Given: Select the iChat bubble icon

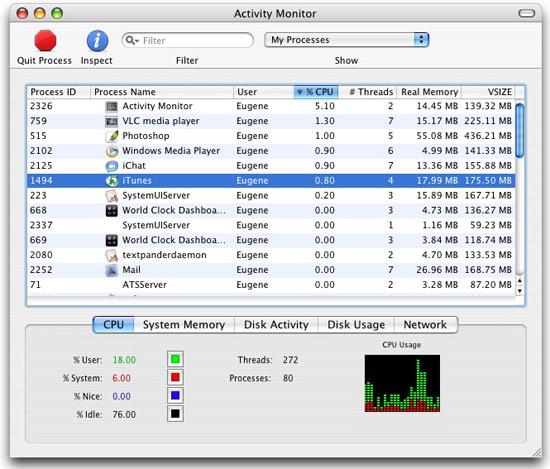Looking at the screenshot, I should click(x=112, y=166).
